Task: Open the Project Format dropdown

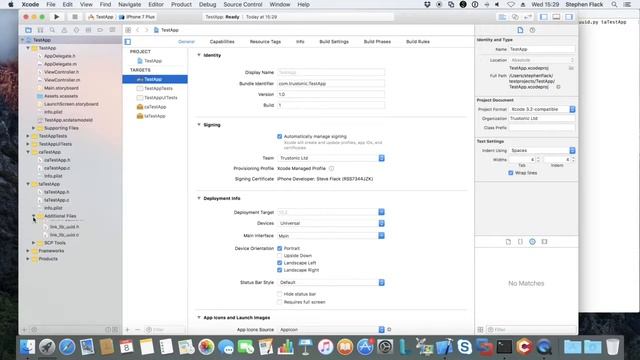Action: coord(542,109)
